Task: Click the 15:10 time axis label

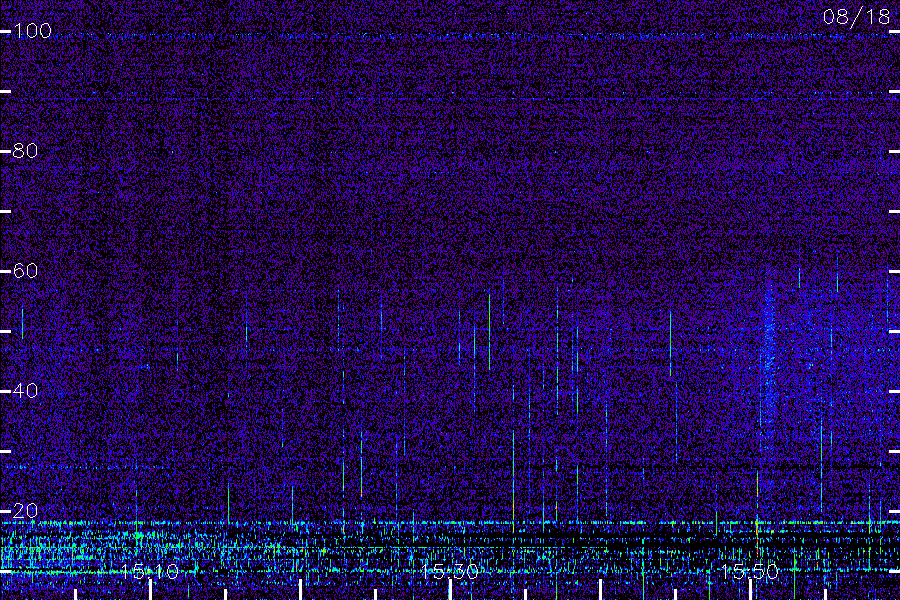Action: [x=150, y=571]
